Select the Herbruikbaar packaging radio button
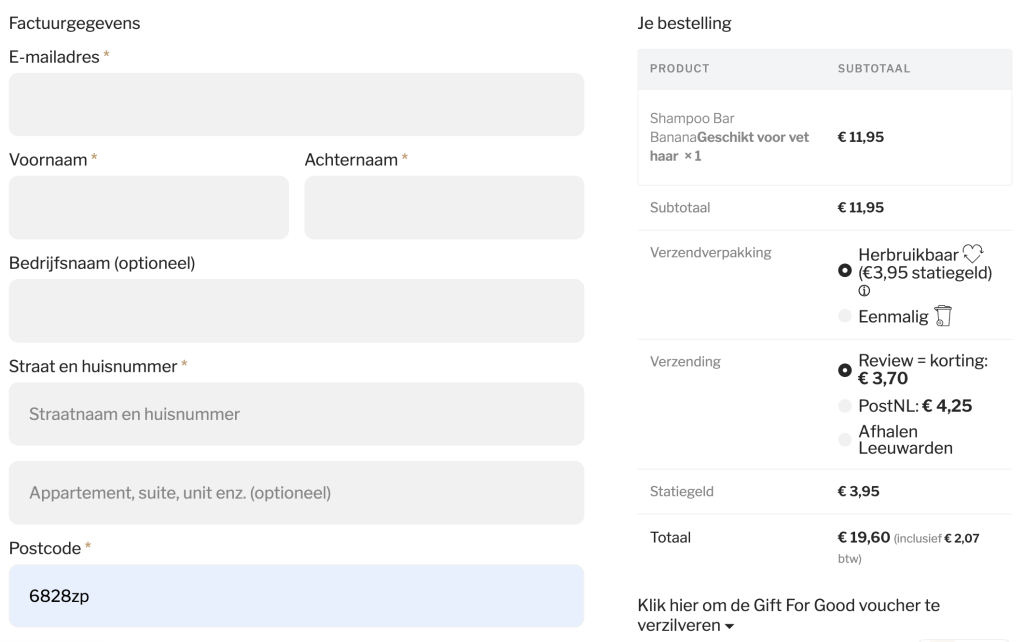Image resolution: width=1024 pixels, height=642 pixels. (x=845, y=271)
